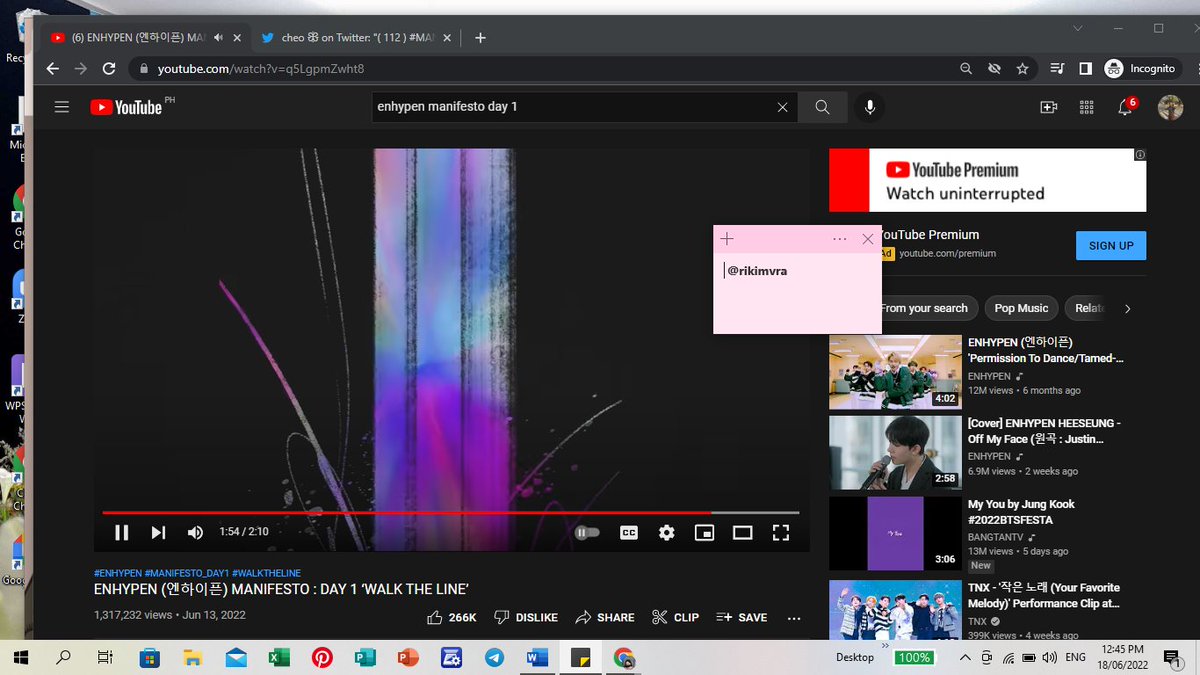Click the #ENHYPEN hashtag link
1200x675 pixels.
tap(117, 573)
